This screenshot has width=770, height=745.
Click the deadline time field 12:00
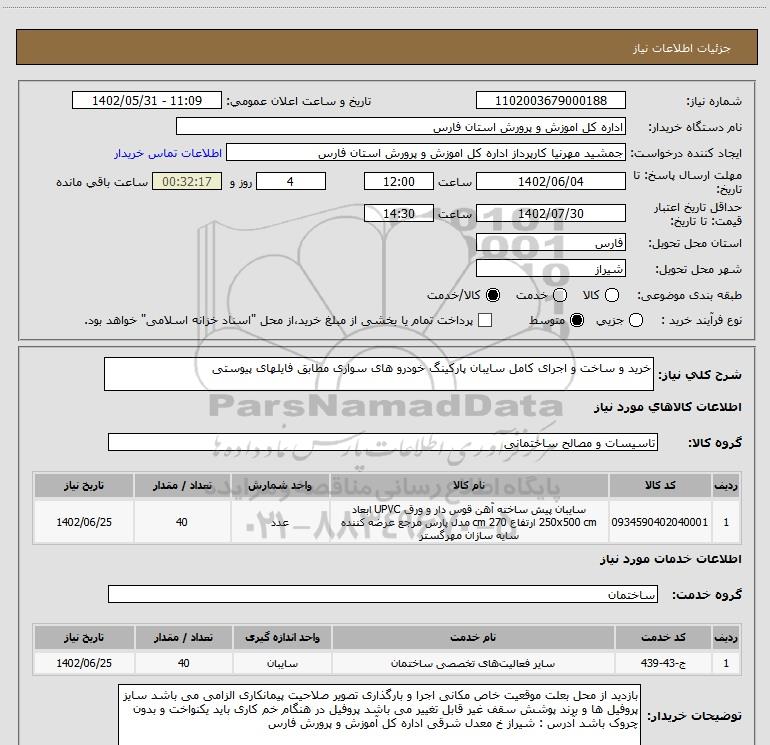[399, 182]
